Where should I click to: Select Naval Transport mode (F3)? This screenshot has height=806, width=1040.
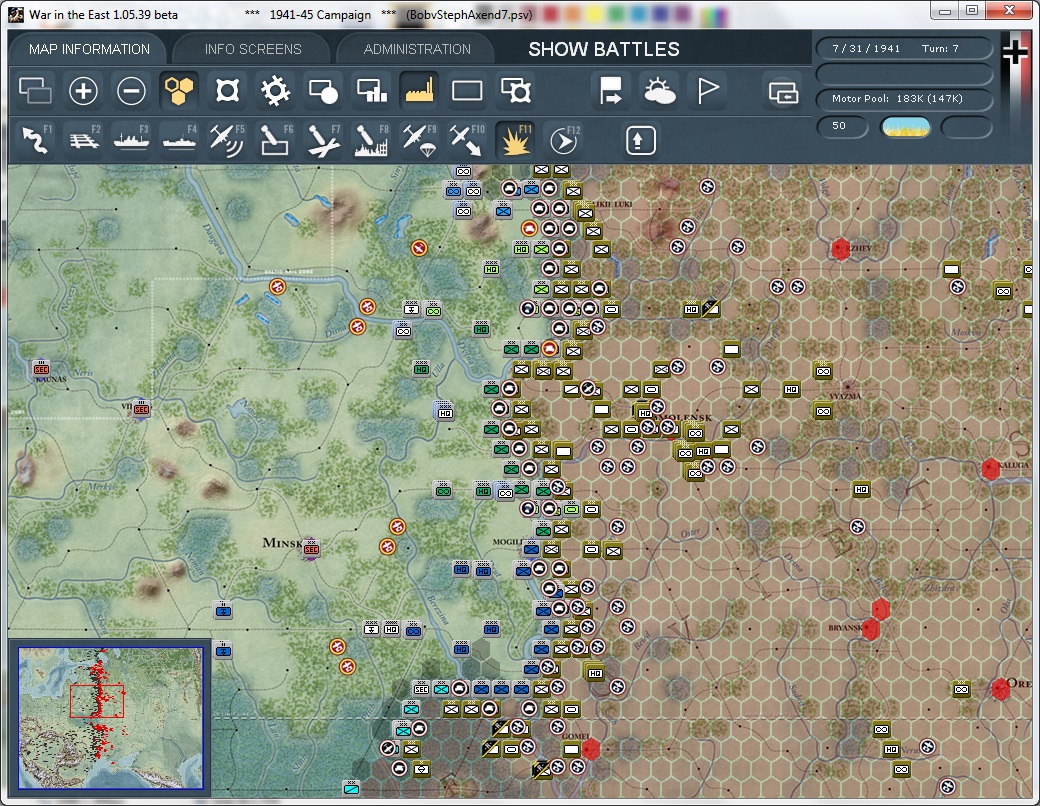tap(131, 140)
